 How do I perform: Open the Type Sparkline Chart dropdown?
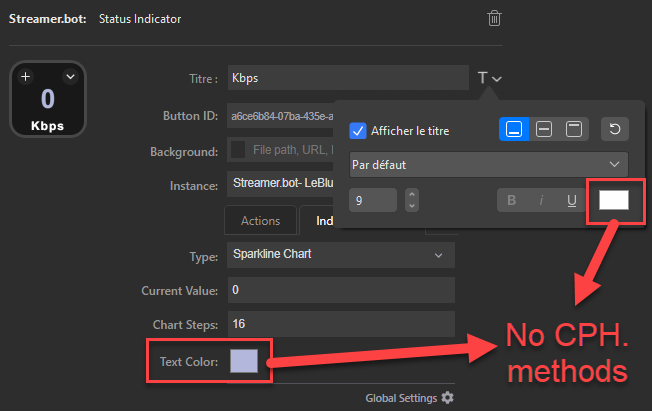341,255
